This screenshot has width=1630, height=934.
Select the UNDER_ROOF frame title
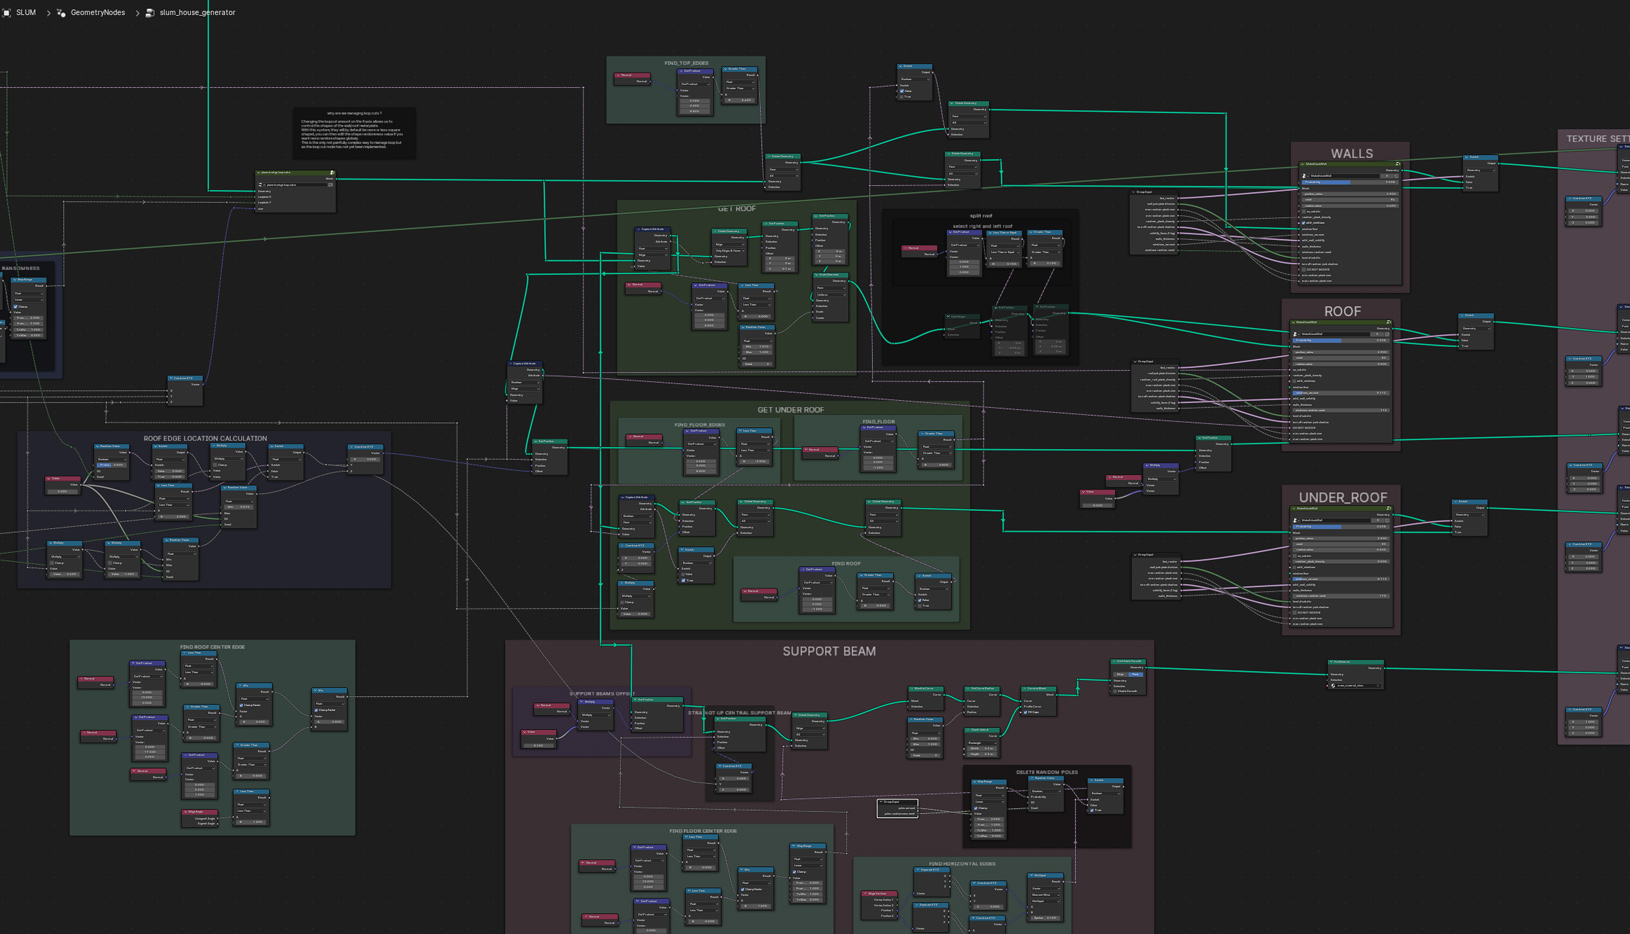(1342, 497)
